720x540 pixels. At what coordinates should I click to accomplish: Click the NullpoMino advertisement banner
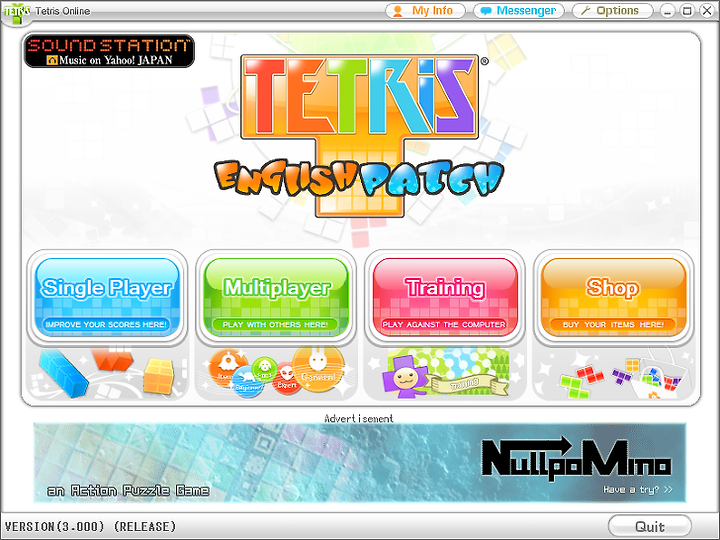360,462
